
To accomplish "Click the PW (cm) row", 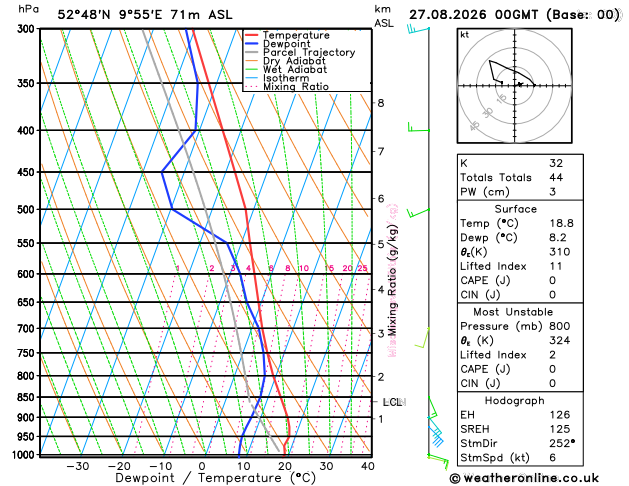I will [x=520, y=192].
